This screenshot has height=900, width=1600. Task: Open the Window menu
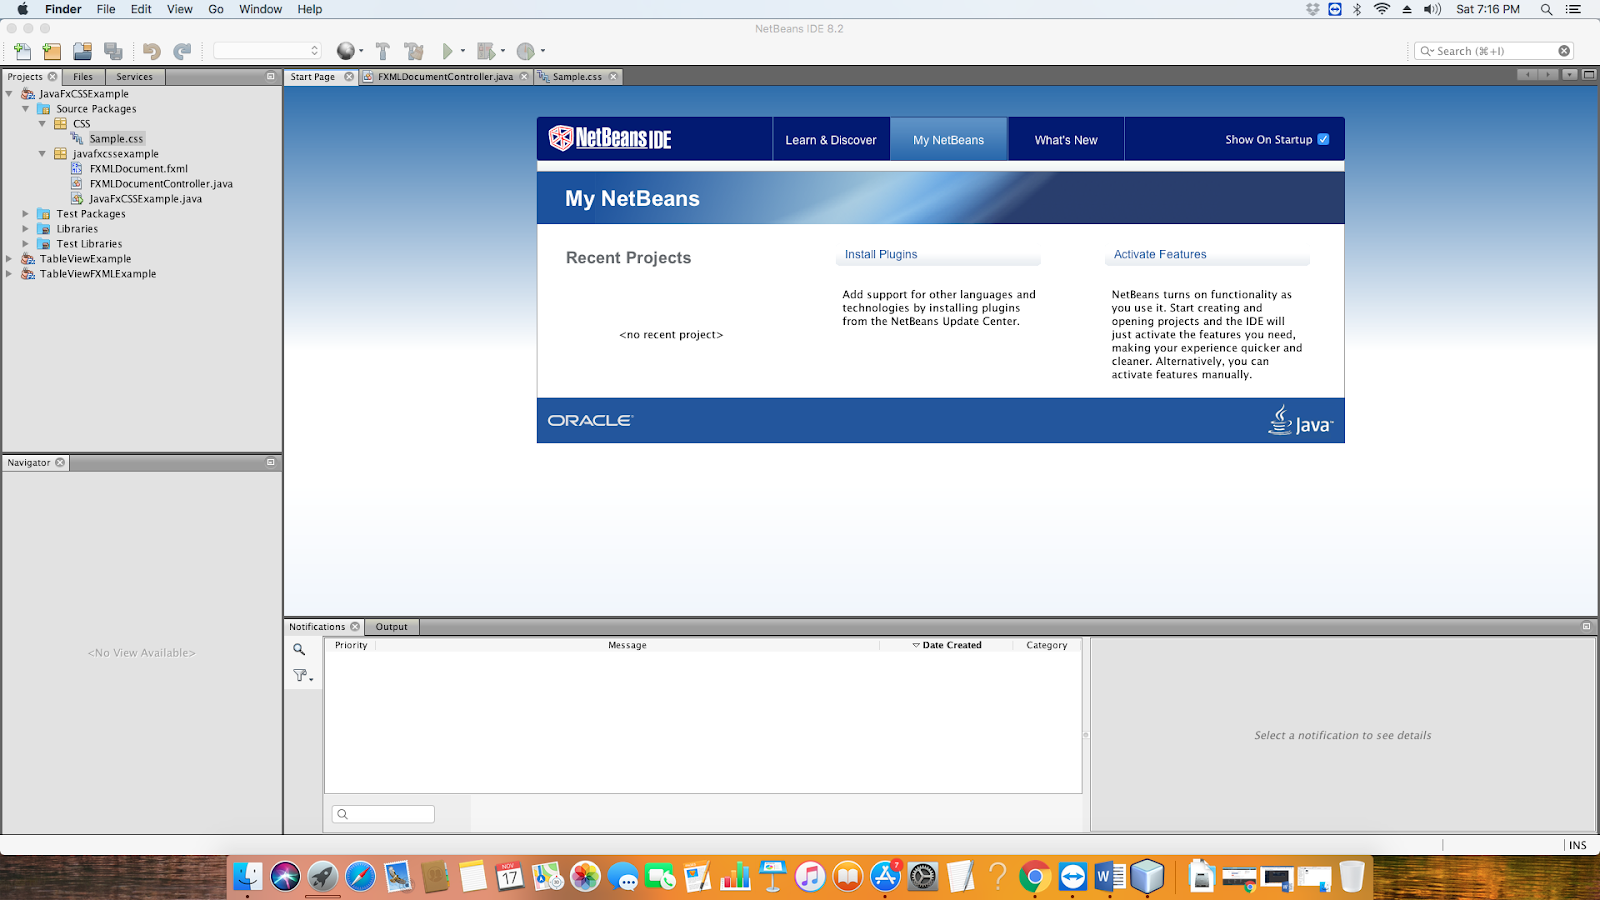[x=260, y=9]
